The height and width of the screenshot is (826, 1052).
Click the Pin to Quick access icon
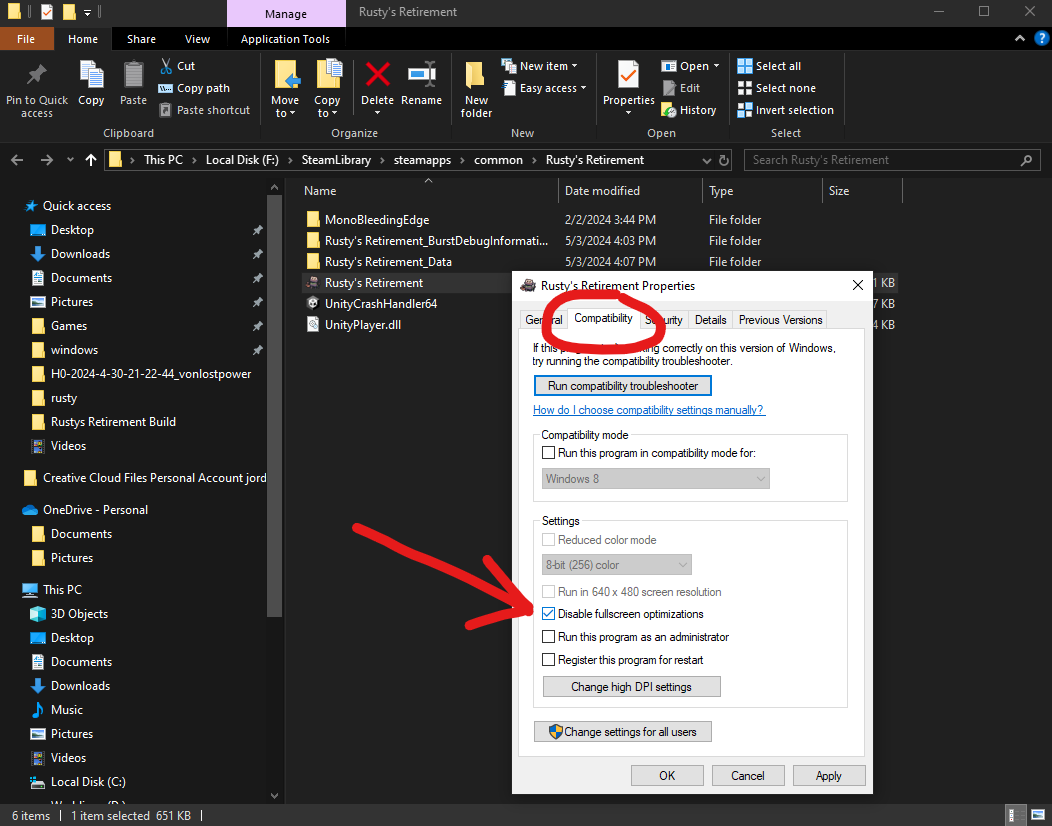coord(36,75)
